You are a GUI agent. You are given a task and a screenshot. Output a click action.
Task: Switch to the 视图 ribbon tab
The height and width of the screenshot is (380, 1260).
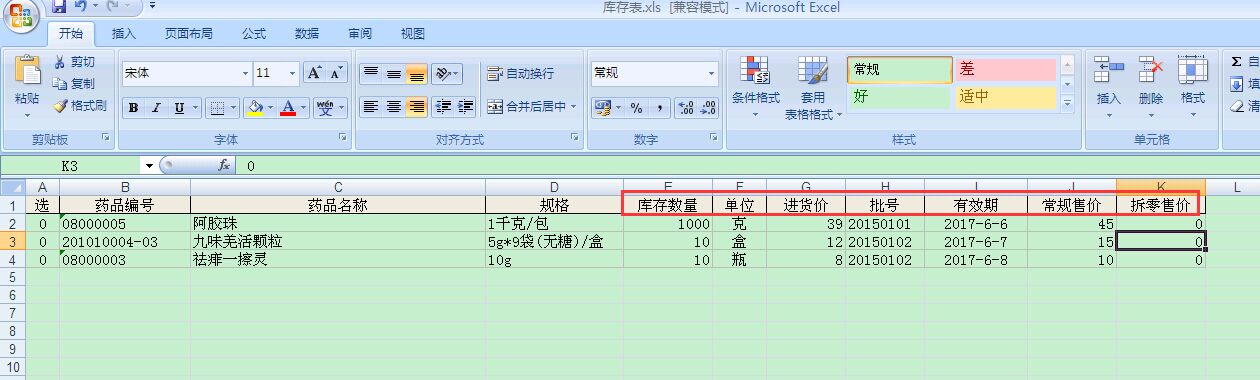[x=412, y=33]
